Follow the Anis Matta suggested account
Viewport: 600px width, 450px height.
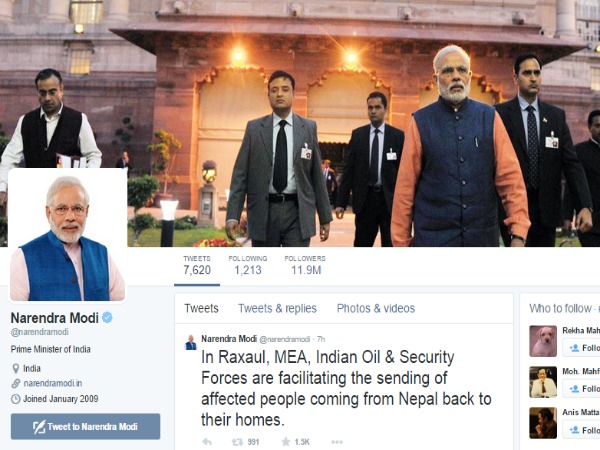(x=581, y=430)
